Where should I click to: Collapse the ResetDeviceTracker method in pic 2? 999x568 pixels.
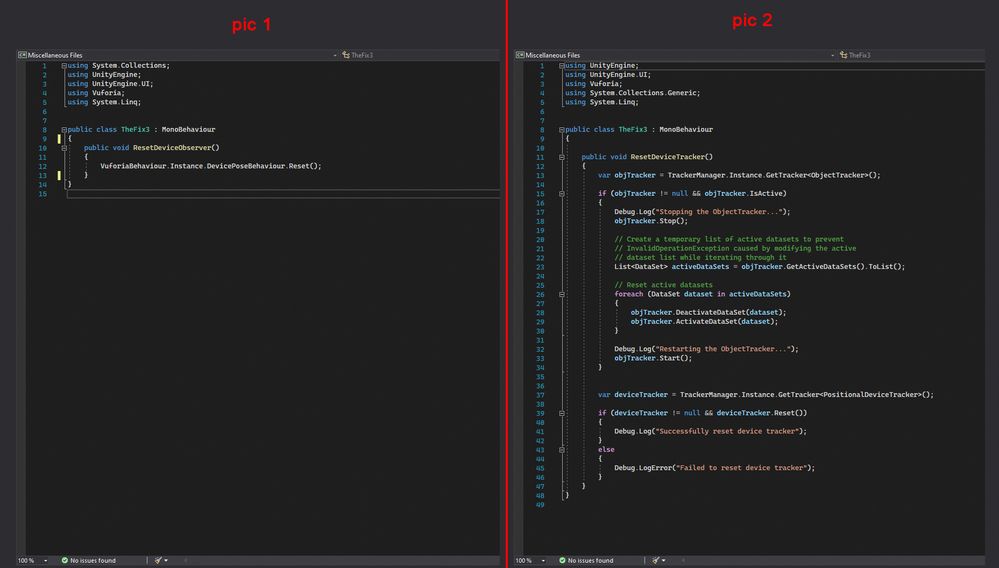pos(562,157)
